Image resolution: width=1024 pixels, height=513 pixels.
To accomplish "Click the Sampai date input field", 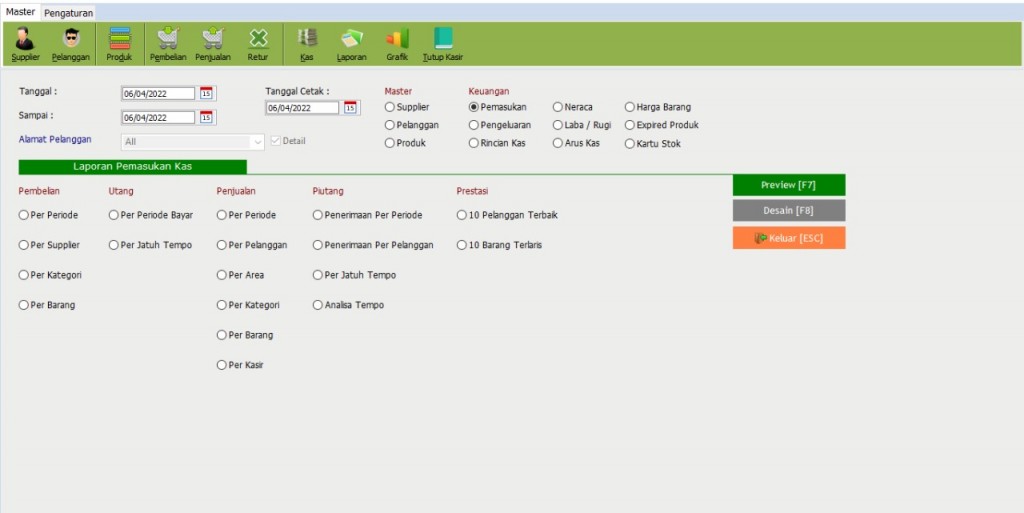I will (x=158, y=118).
